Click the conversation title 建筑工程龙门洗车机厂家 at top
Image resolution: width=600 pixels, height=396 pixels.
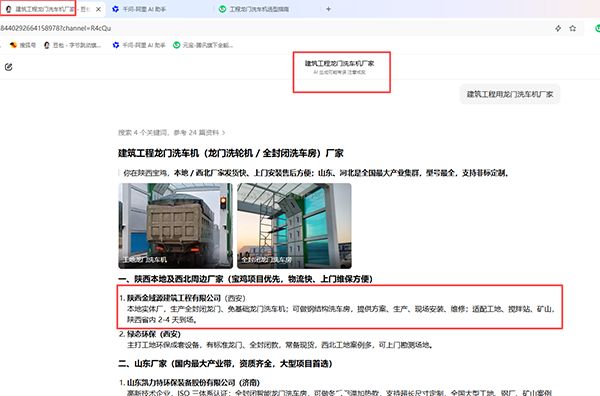pos(339,64)
